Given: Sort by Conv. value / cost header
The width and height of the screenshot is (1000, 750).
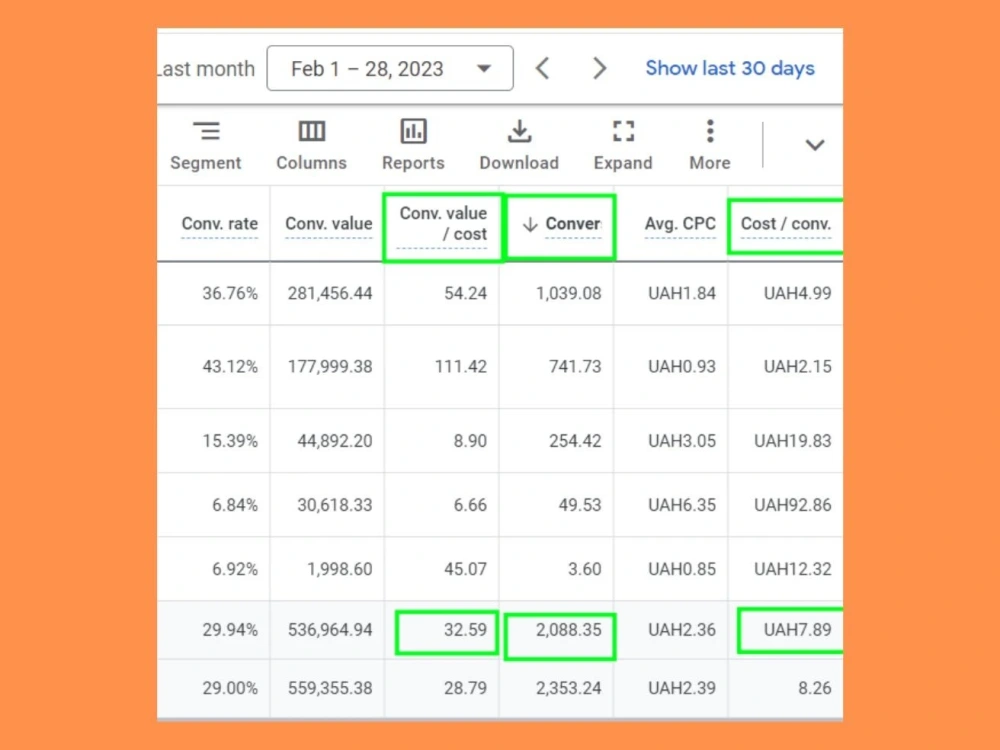Looking at the screenshot, I should [x=443, y=224].
